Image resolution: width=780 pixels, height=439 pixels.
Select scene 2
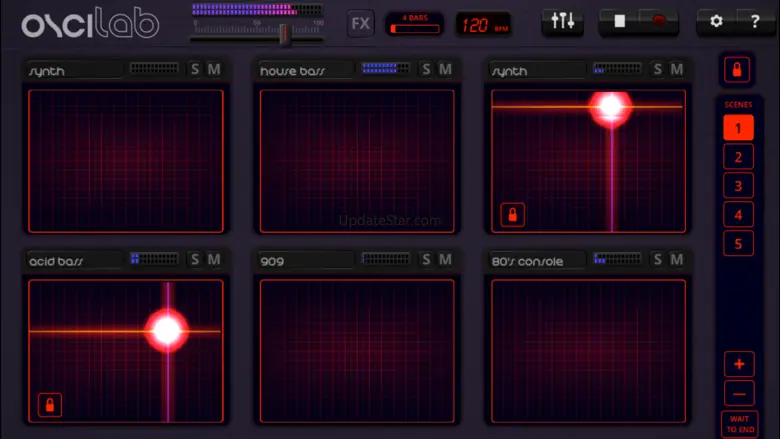pyautogui.click(x=738, y=157)
